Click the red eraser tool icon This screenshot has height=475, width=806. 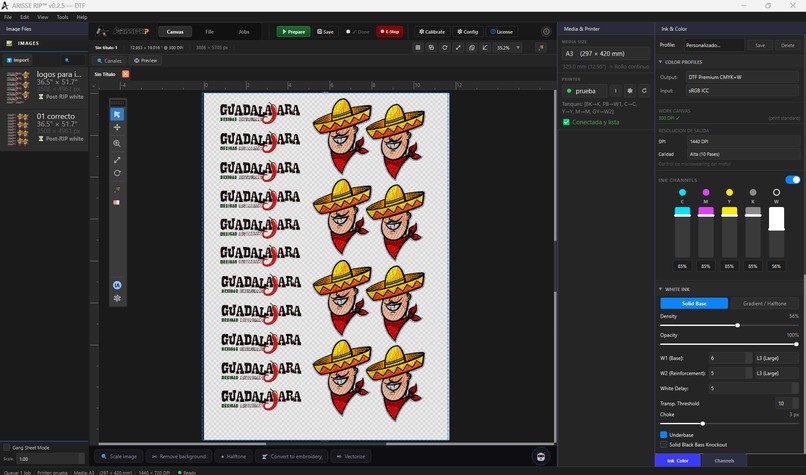coord(117,203)
